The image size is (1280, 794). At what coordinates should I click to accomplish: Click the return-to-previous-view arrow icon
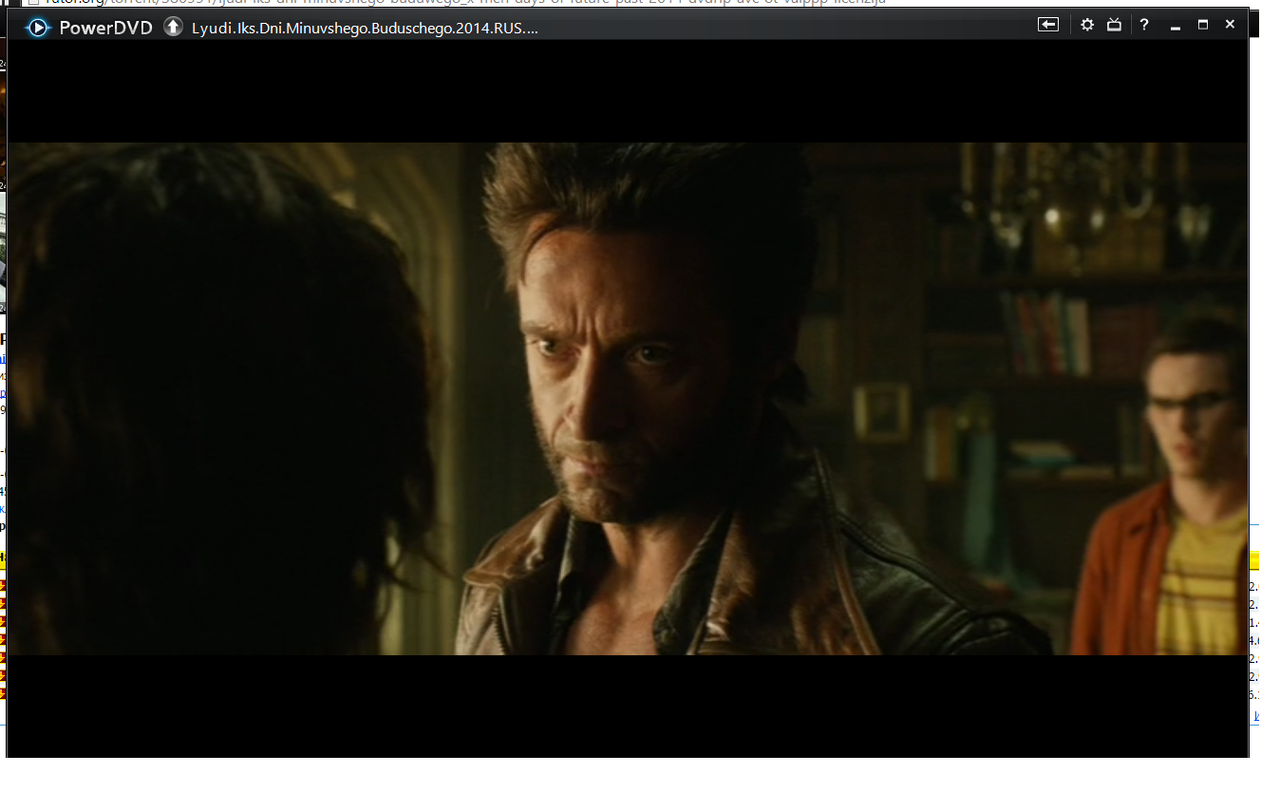click(1048, 25)
